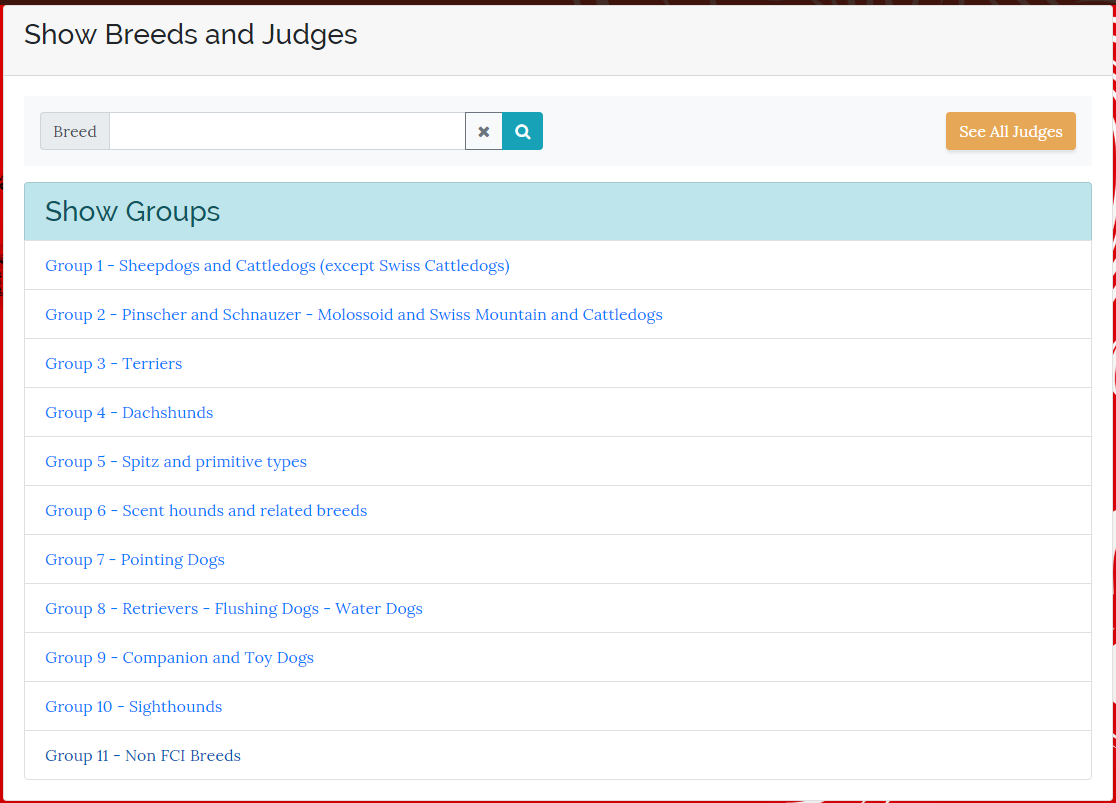The image size is (1116, 803).
Task: Open Group 1 - Sheepdogs and Cattledogs
Action: 277,265
